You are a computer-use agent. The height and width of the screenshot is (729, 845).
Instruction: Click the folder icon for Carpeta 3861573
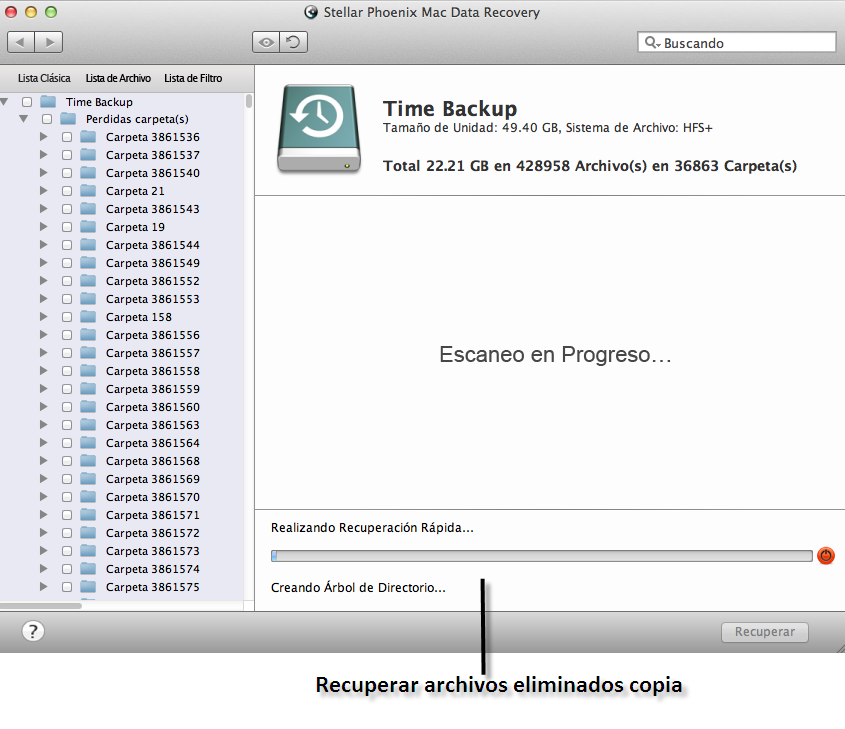pos(88,551)
